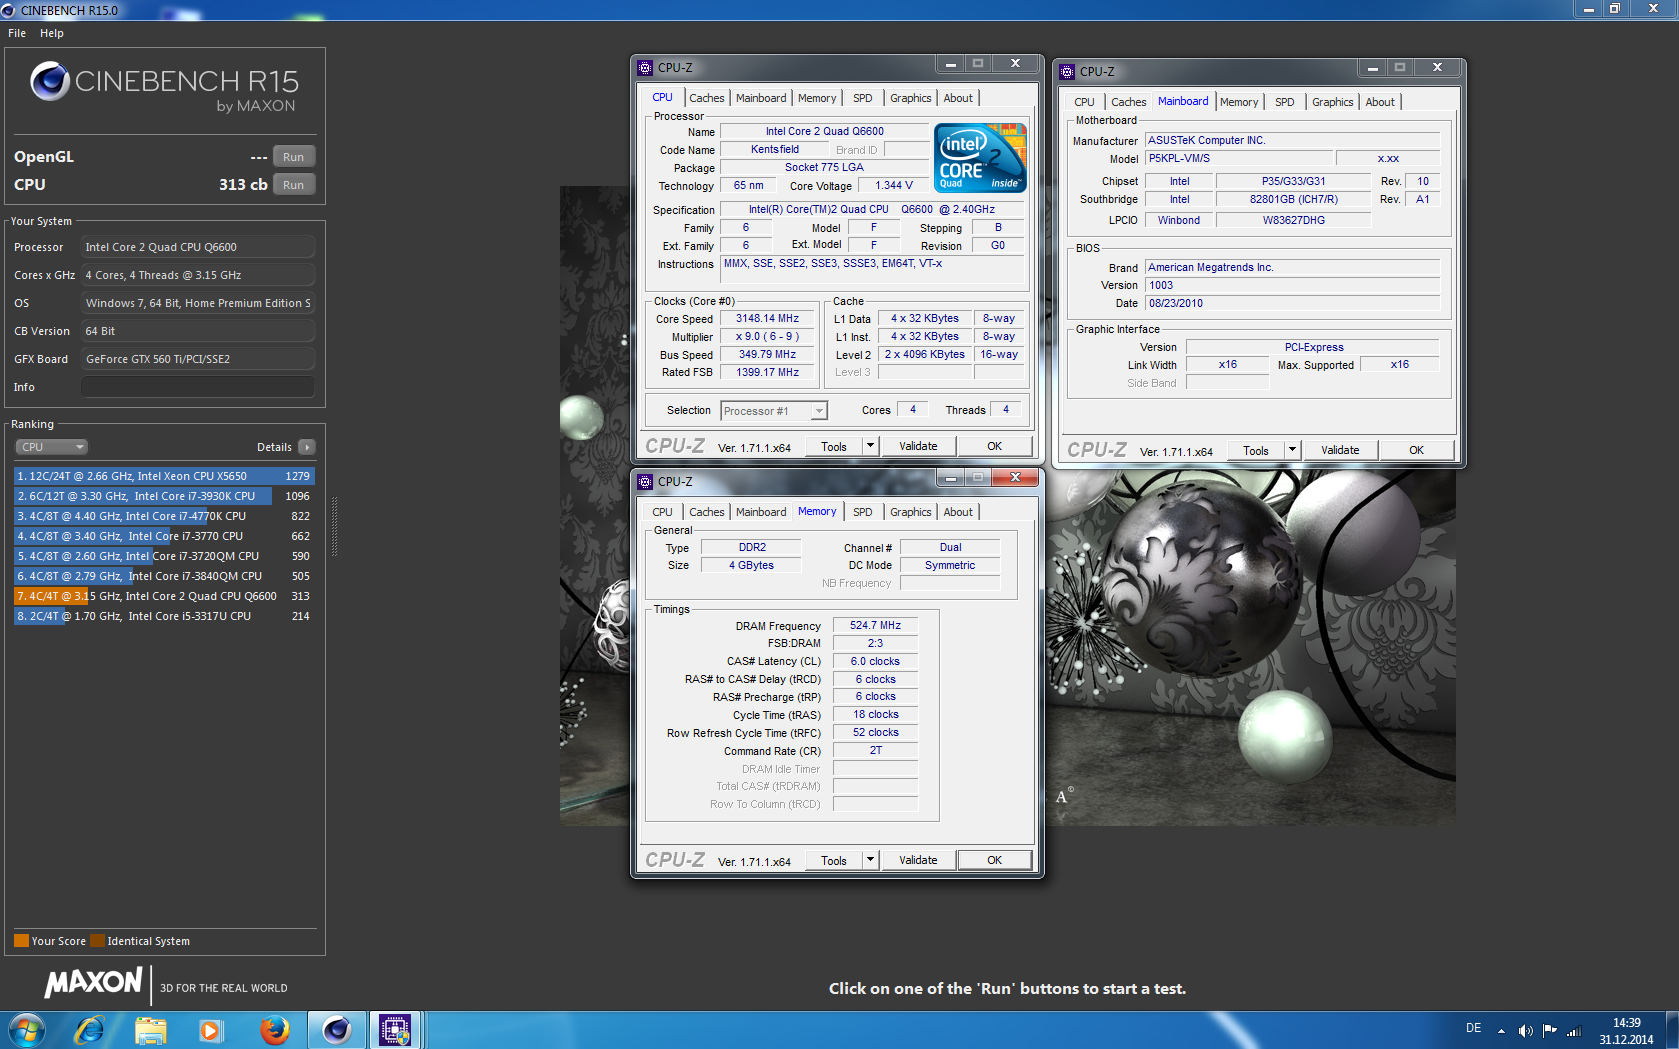This screenshot has width=1679, height=1049.
Task: Click the DE language indicator
Action: coord(1473,1028)
